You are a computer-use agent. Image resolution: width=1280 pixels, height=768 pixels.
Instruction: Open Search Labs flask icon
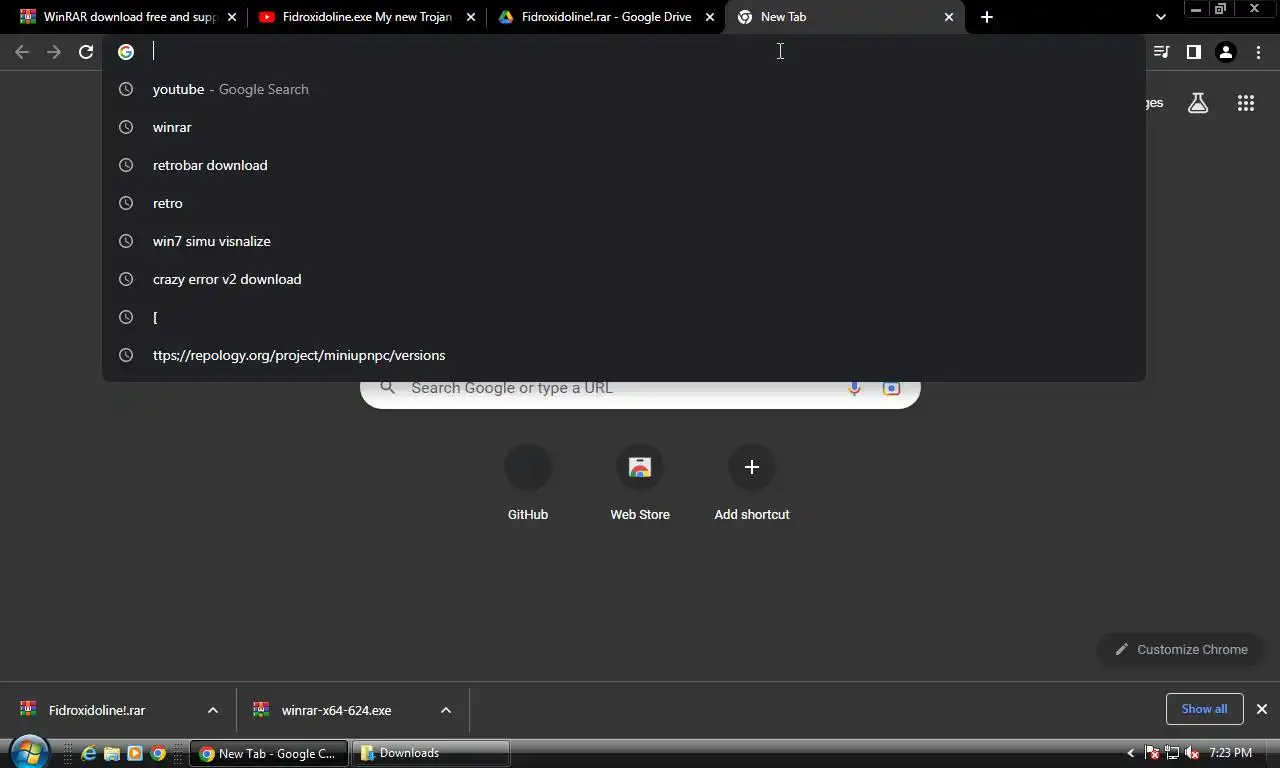tap(1198, 103)
